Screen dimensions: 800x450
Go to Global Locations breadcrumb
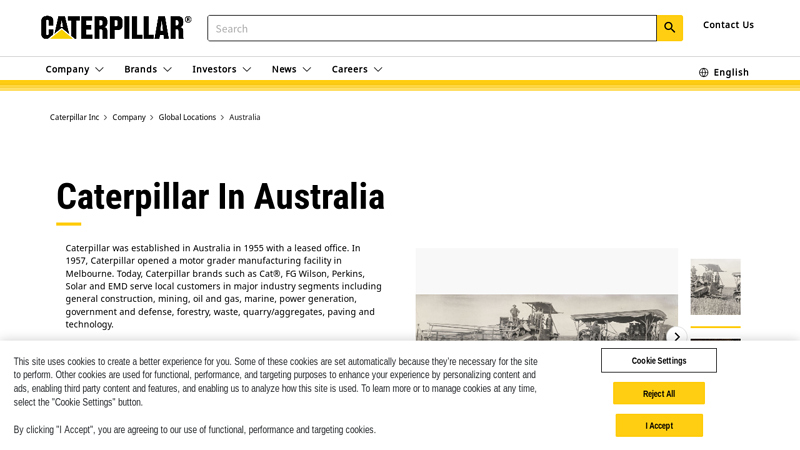[187, 117]
